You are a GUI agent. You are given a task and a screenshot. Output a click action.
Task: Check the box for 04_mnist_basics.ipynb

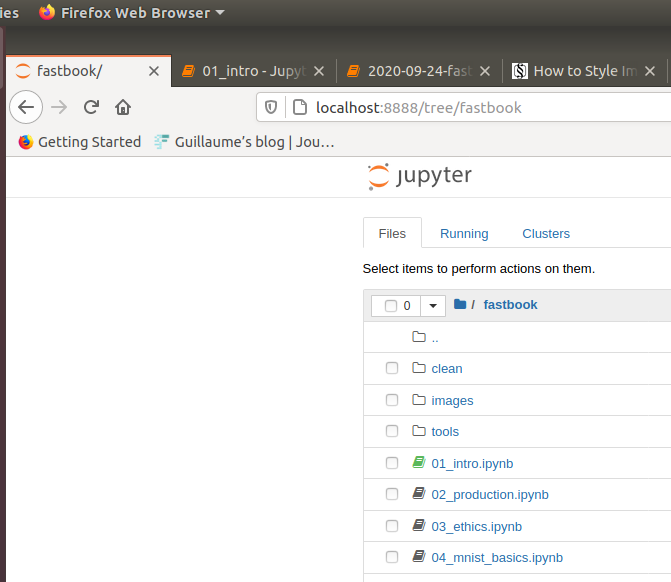coord(392,557)
